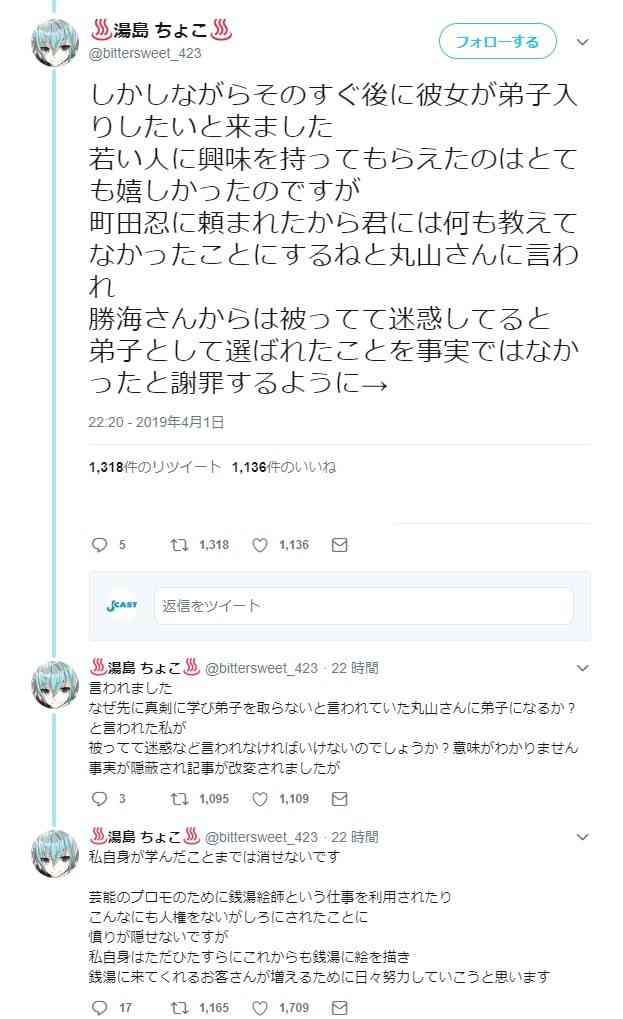The width and height of the screenshot is (623, 1019).
Task: Click the envelope icon on the first reply
Action: point(340,798)
